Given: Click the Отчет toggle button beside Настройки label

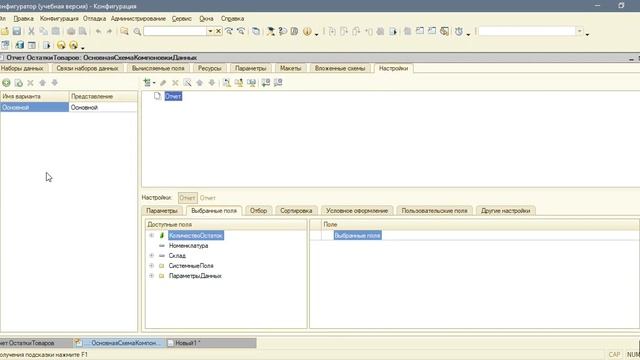Looking at the screenshot, I should click(x=188, y=198).
